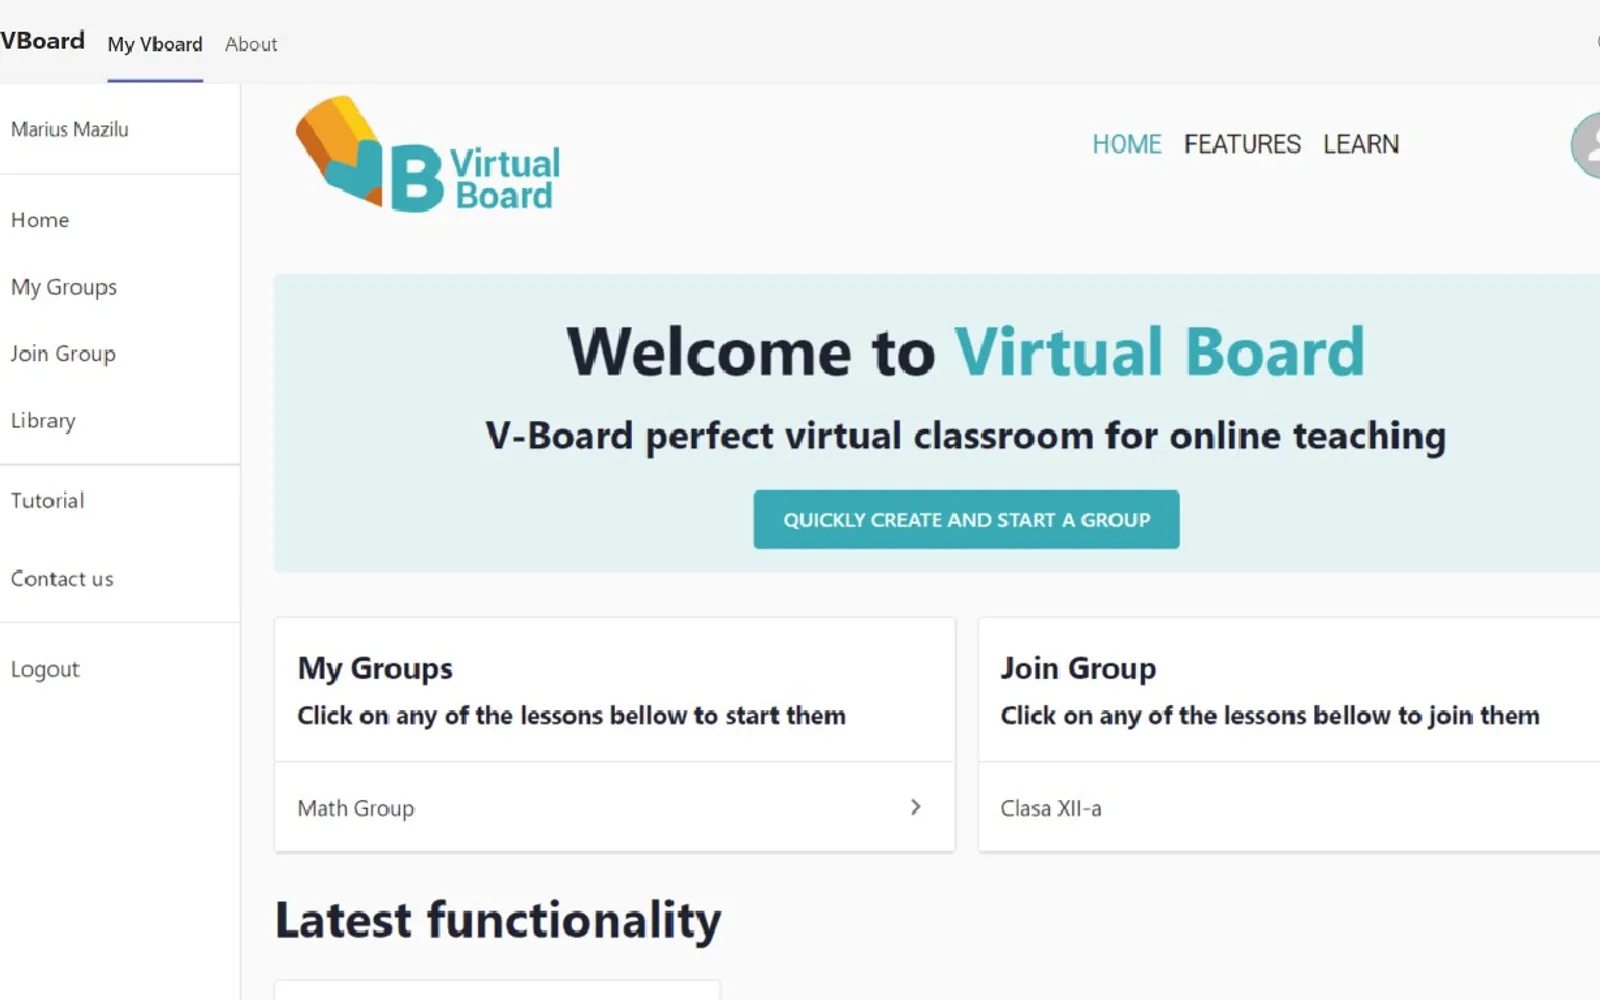Click the My Groups card heading
This screenshot has height=1000, width=1600.
[375, 668]
